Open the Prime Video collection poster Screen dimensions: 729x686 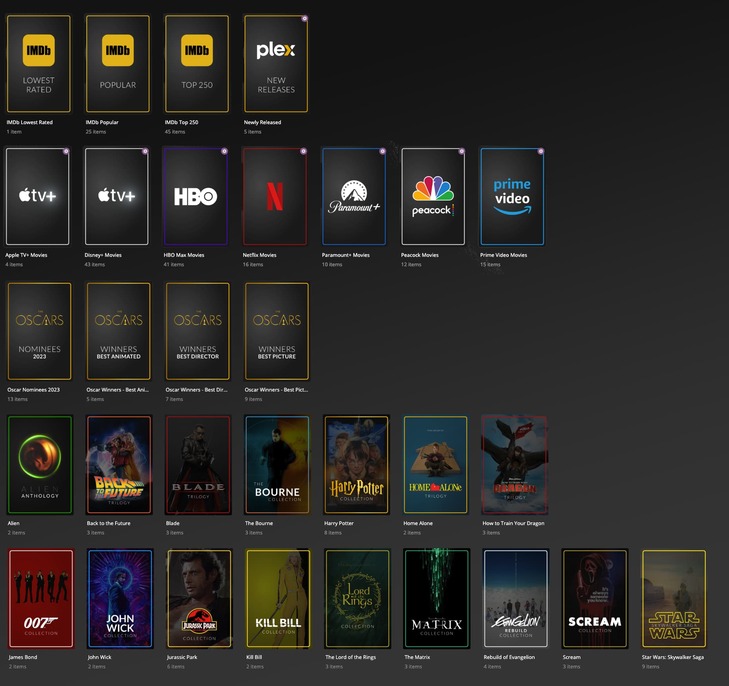tap(512, 197)
